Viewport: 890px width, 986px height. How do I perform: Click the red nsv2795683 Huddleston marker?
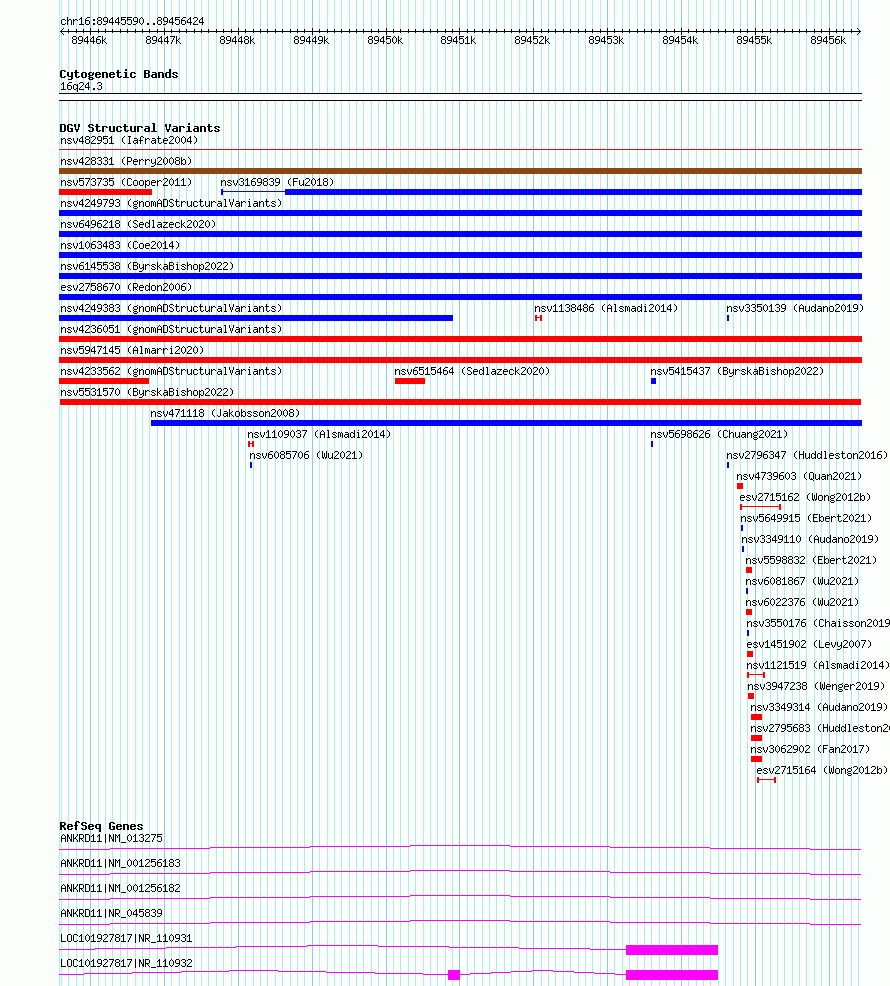(757, 738)
